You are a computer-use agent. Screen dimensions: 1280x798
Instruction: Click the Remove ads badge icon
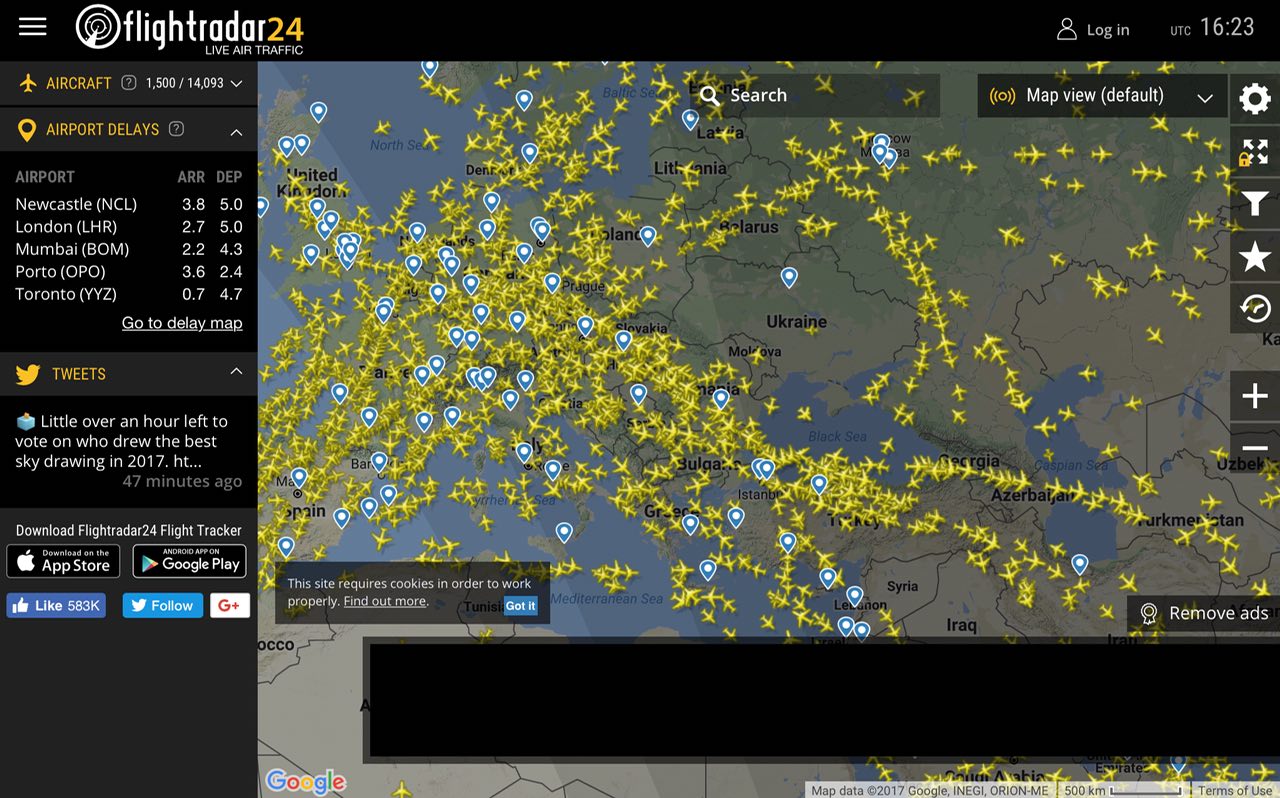[x=1148, y=613]
